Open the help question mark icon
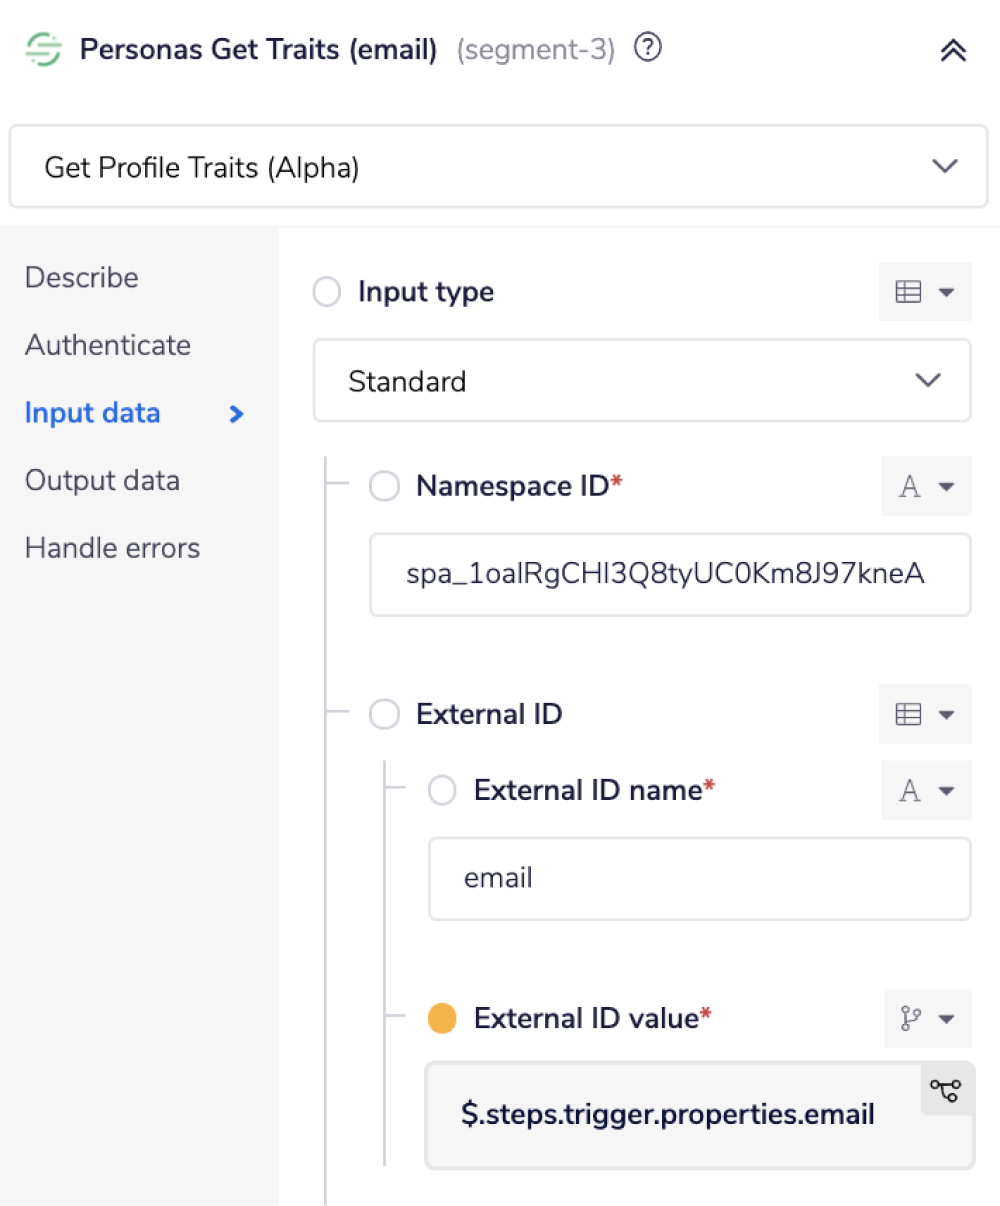 click(x=648, y=47)
